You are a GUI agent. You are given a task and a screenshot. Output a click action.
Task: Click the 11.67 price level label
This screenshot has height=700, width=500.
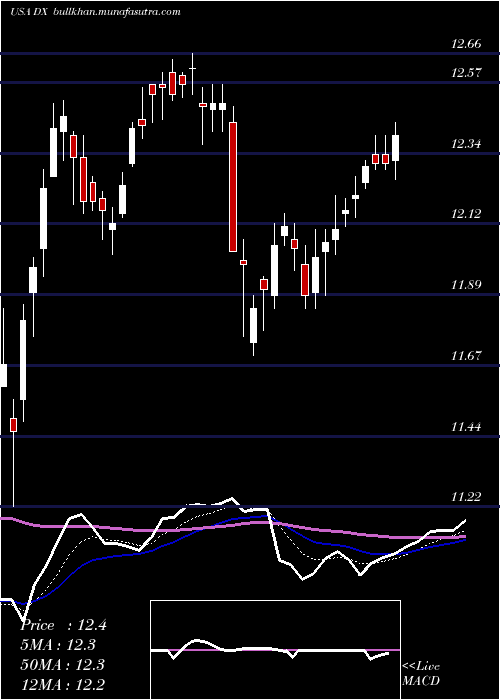coord(466,356)
